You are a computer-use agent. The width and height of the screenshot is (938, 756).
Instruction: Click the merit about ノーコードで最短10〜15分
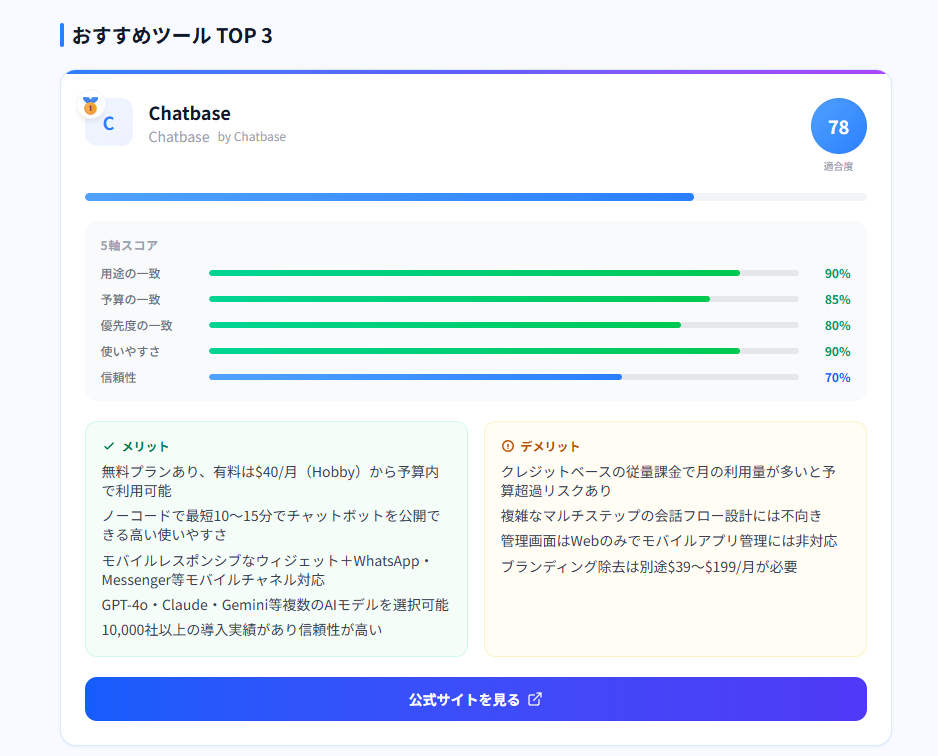(271, 525)
